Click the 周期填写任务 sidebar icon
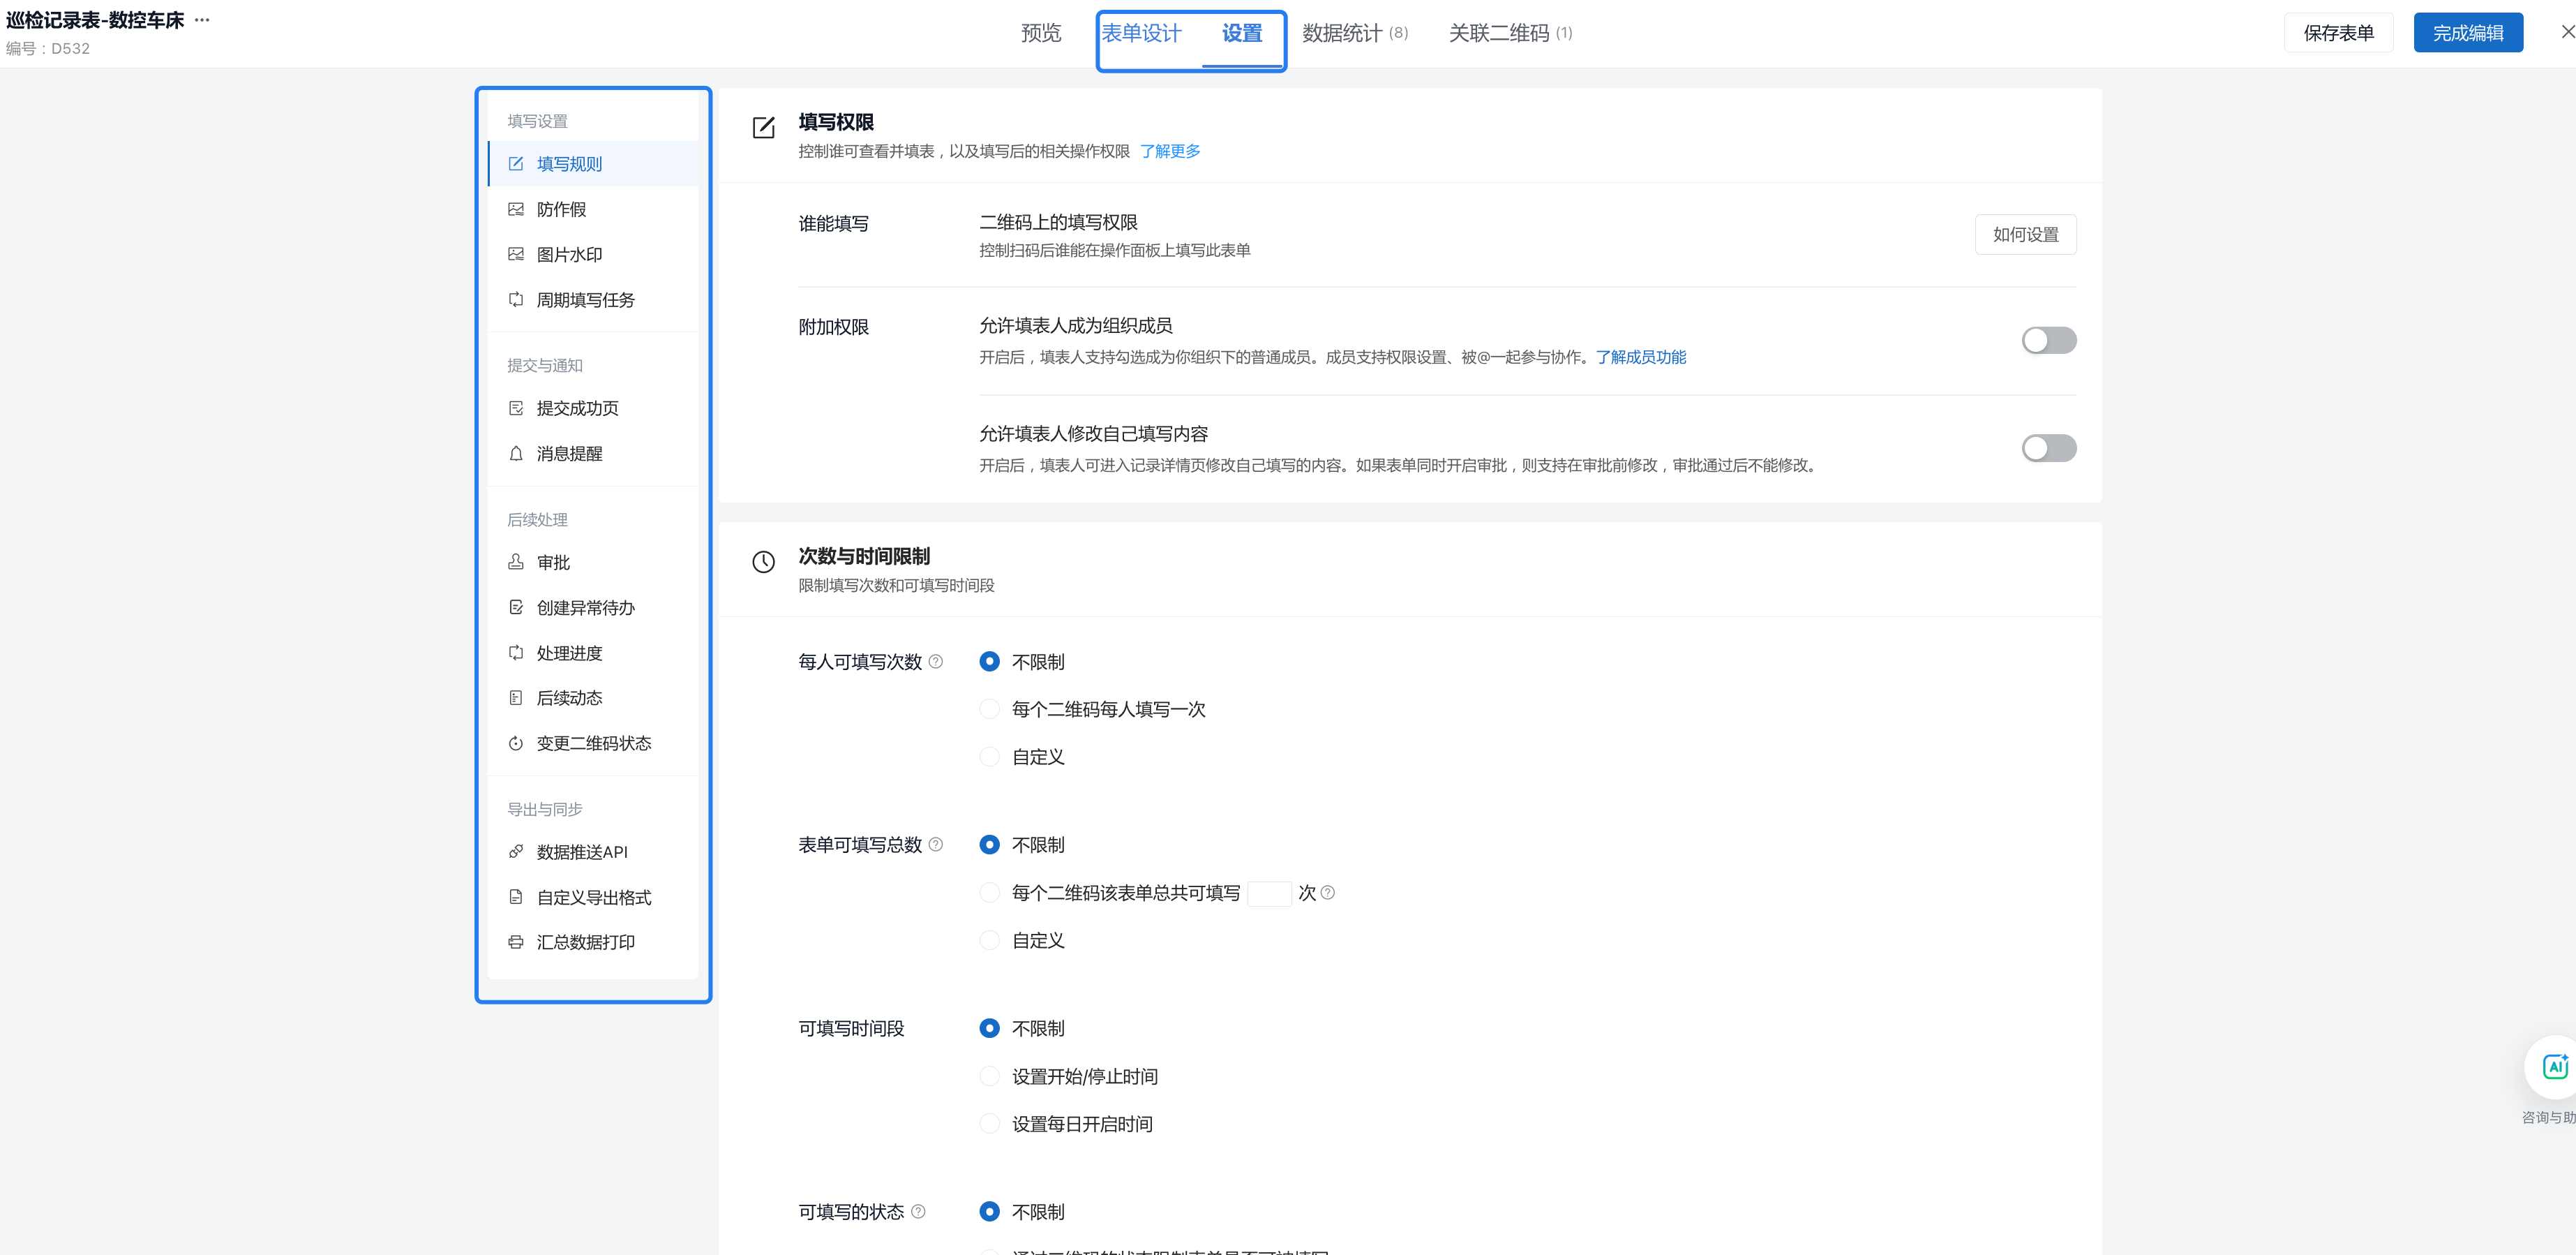 point(516,299)
